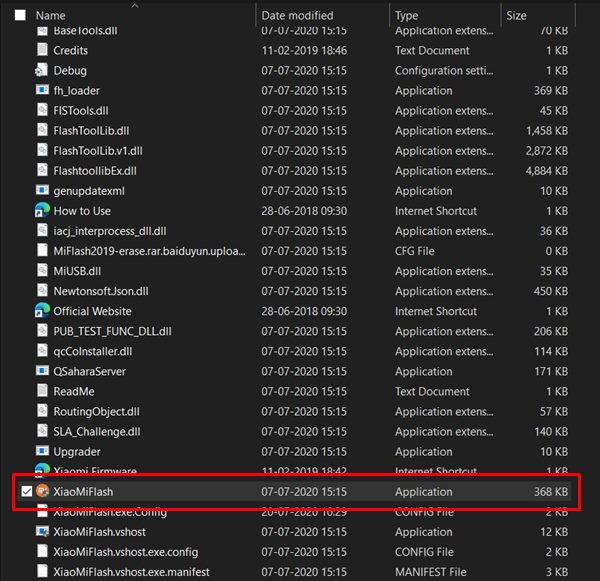The image size is (600, 581).
Task: Select the file name FlashToolLib.v1.dll
Action: coord(98,151)
